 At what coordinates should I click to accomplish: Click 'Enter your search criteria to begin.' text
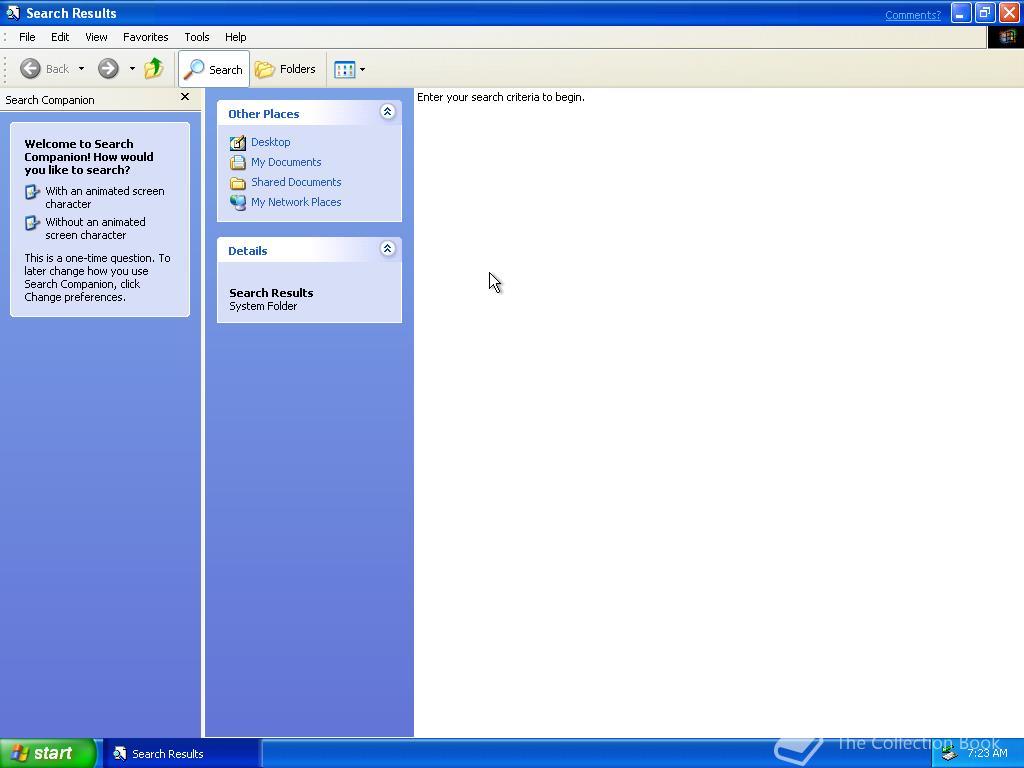500,97
